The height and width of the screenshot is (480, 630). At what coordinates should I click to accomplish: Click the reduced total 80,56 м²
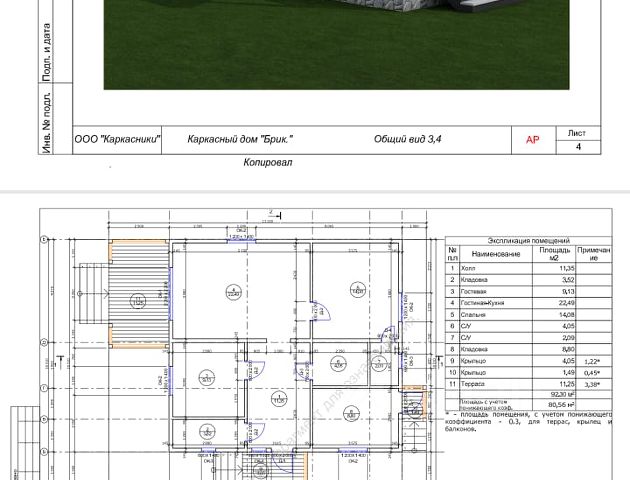click(561, 405)
